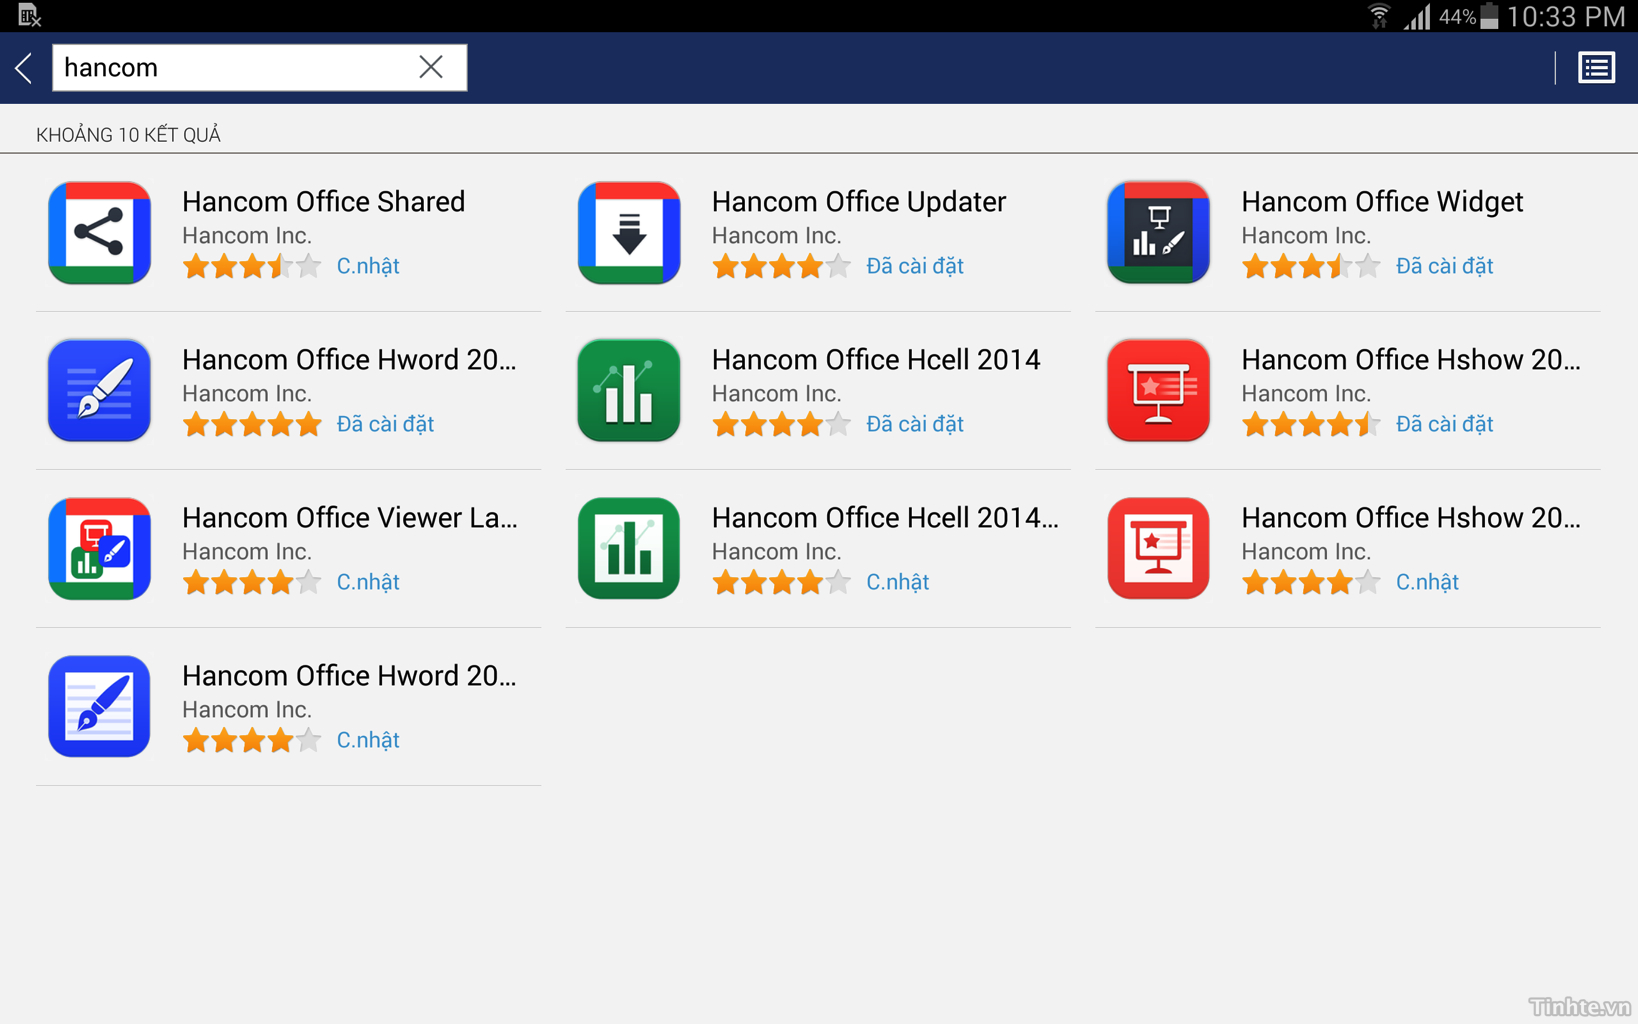
Task: Select the Hancom Office Updater title
Action: [x=859, y=202]
